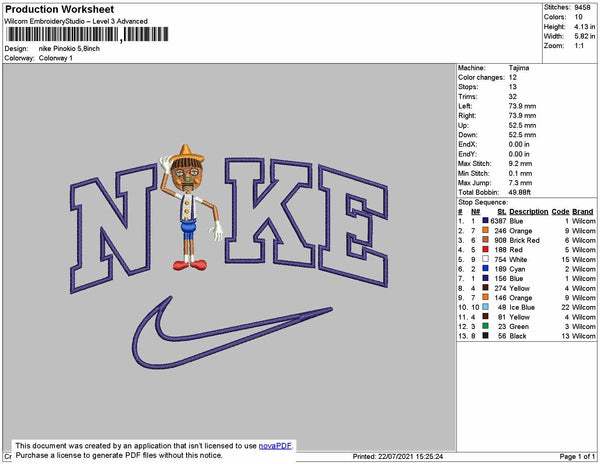Select the blue swatch beside 156 stitches
600x464 pixels.
[485, 278]
